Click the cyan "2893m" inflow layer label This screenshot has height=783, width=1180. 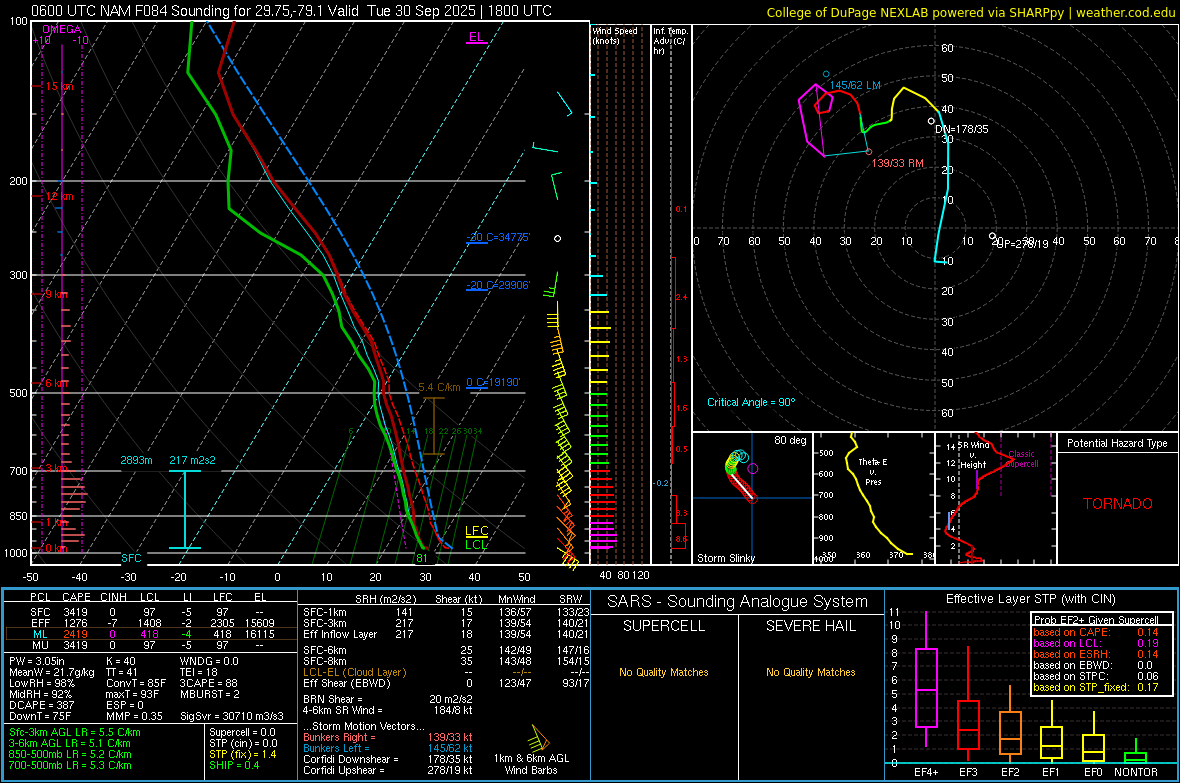136,460
